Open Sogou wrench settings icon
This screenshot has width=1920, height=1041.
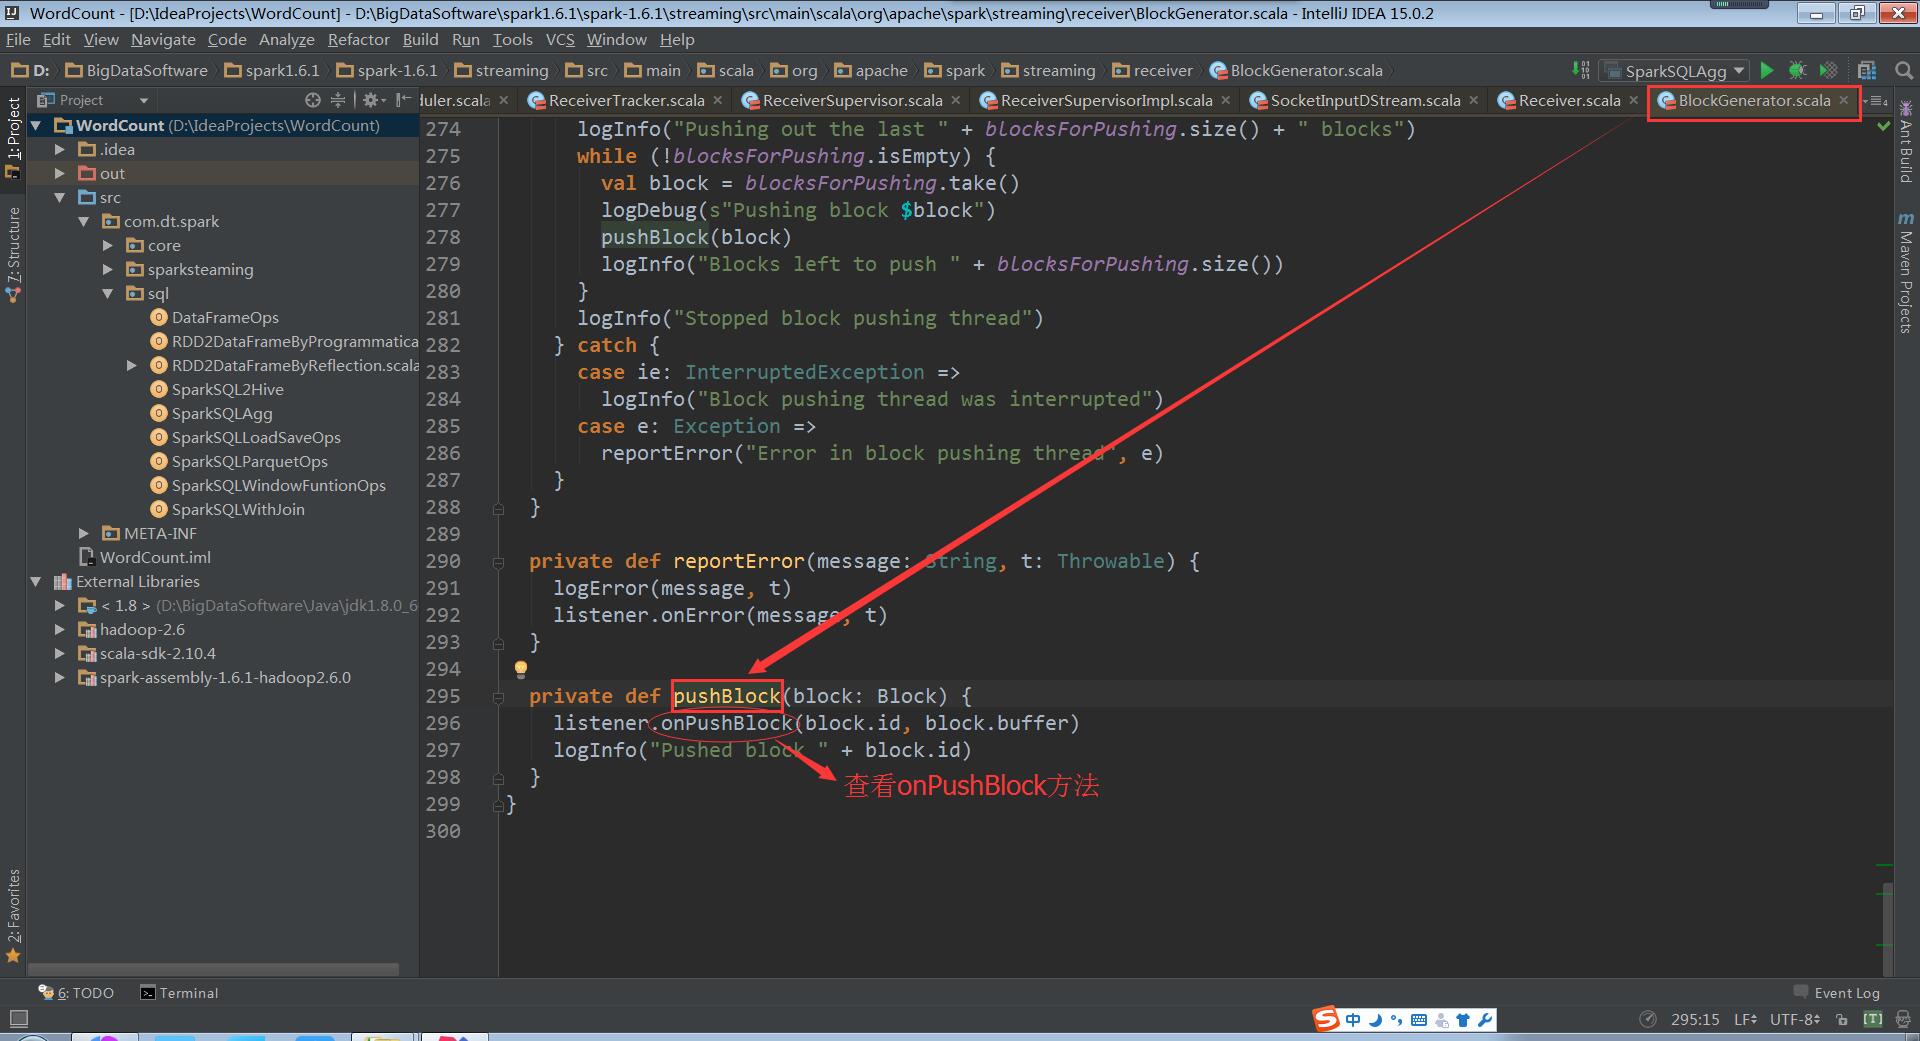[x=1485, y=1020]
